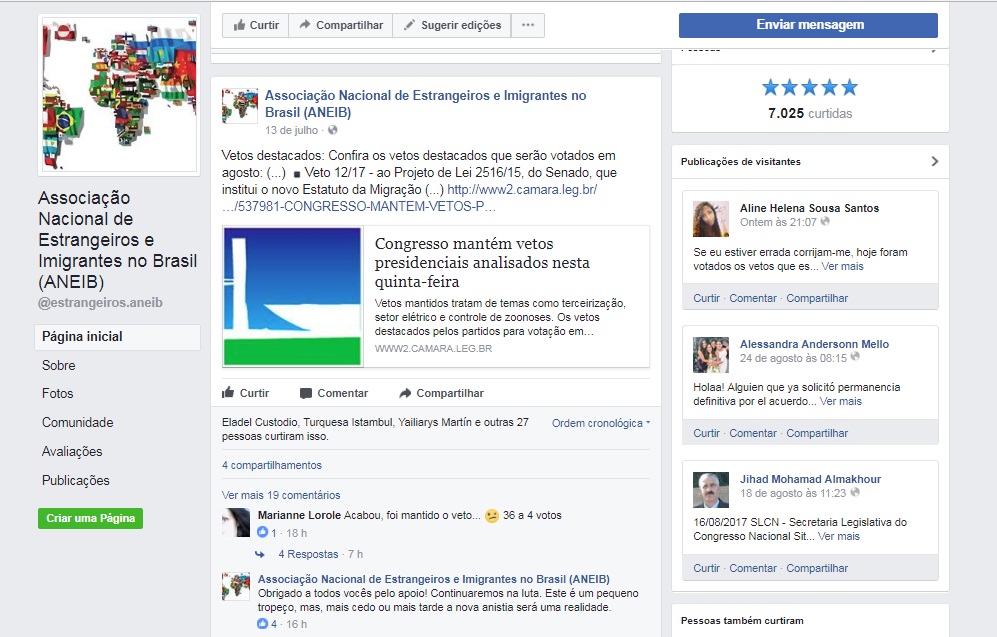Screen dimensions: 997x637
Task: Open the ANEIB page avatar in the post header
Action: [x=240, y=106]
